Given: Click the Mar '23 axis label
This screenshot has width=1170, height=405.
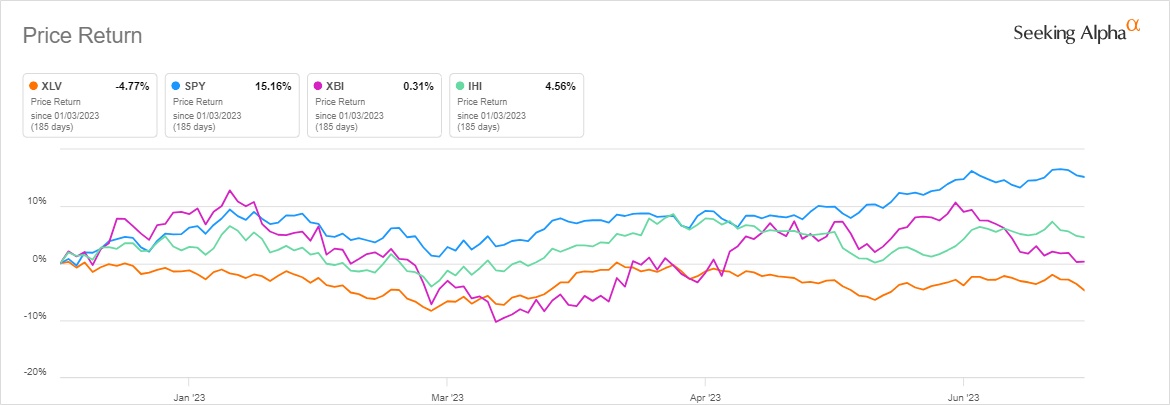Looking at the screenshot, I should tap(447, 397).
